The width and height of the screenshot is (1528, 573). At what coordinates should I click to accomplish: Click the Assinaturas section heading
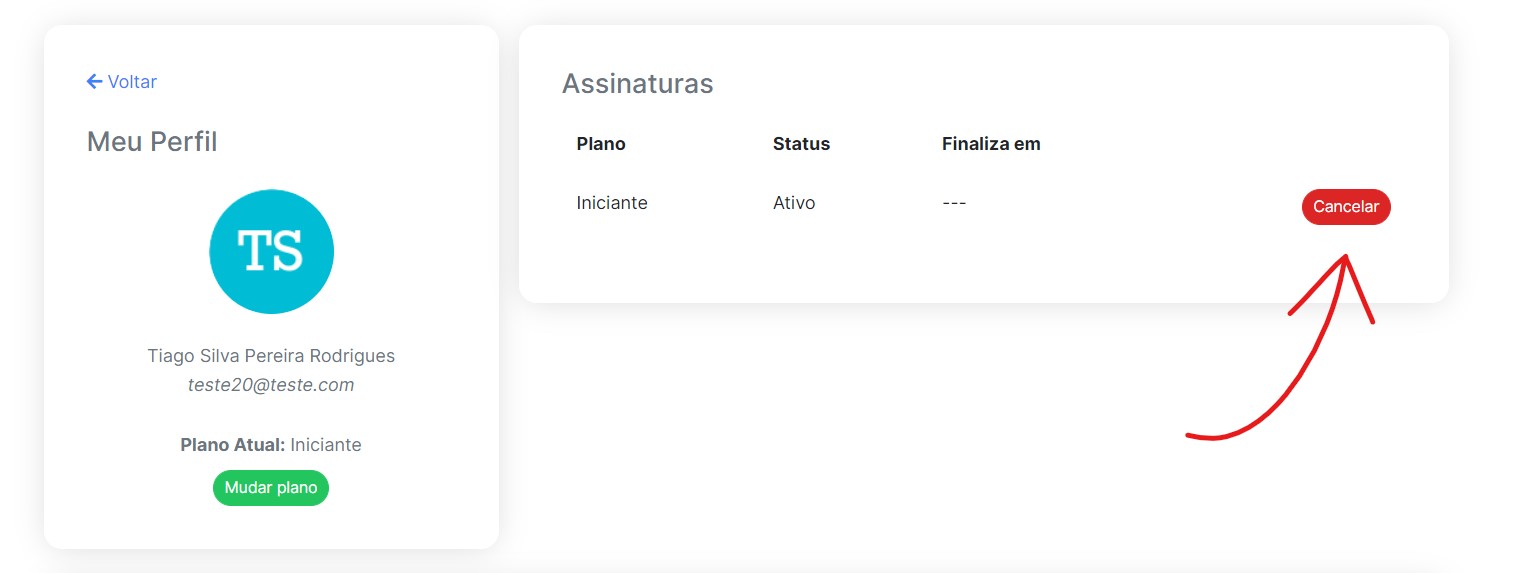point(638,84)
